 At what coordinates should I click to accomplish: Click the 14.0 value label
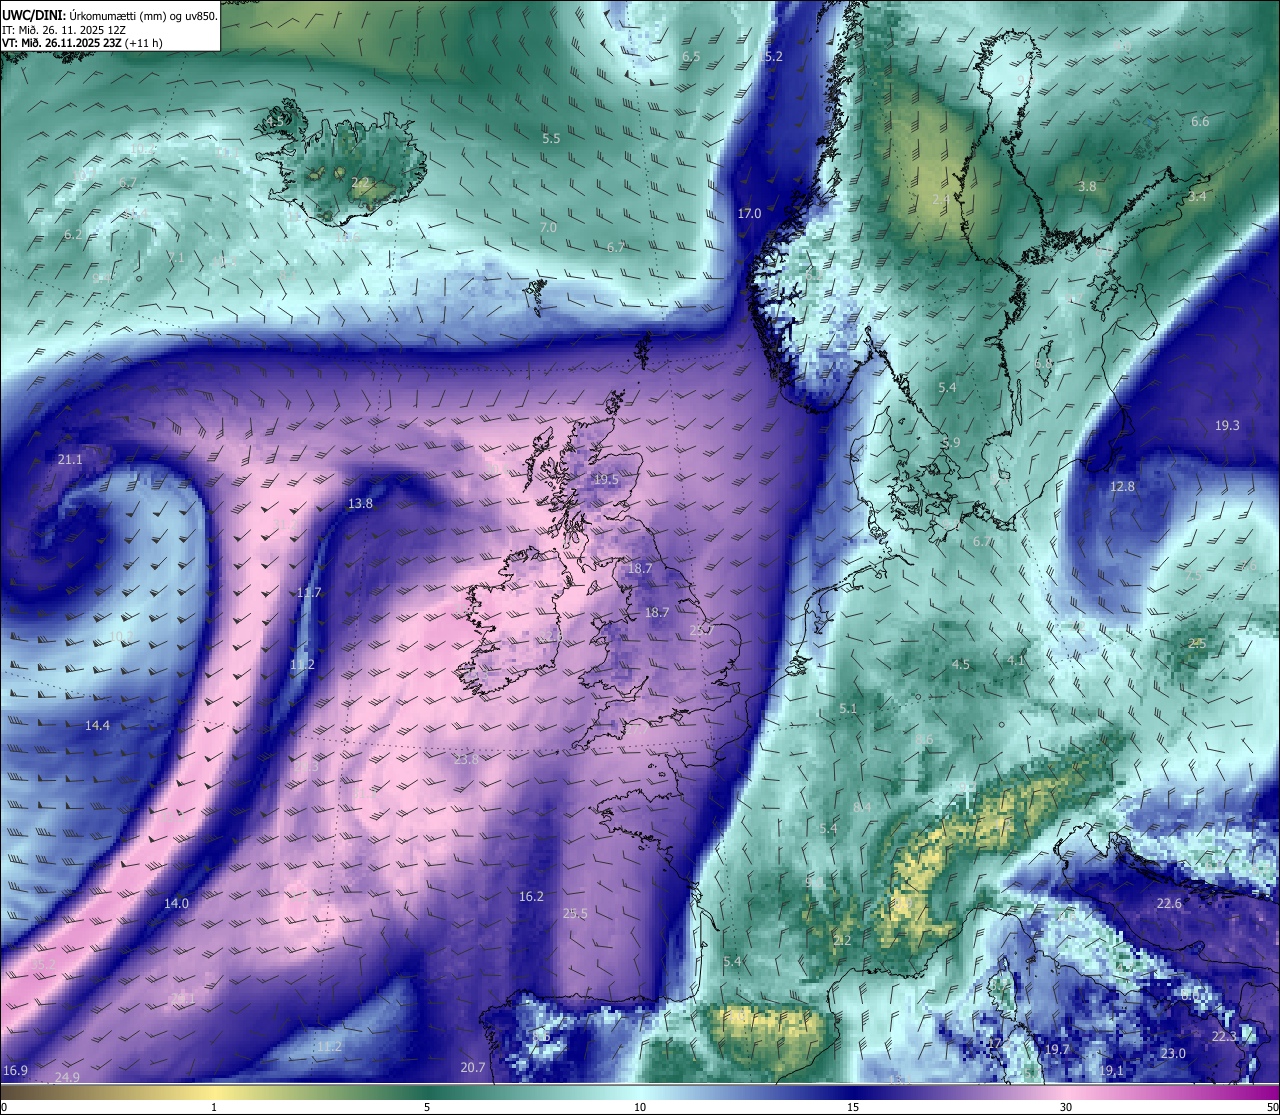pyautogui.click(x=176, y=903)
